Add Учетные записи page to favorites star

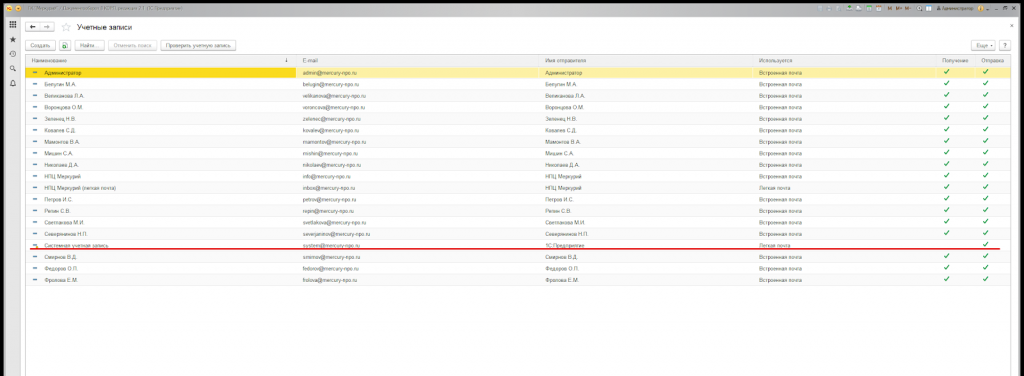pos(66,27)
